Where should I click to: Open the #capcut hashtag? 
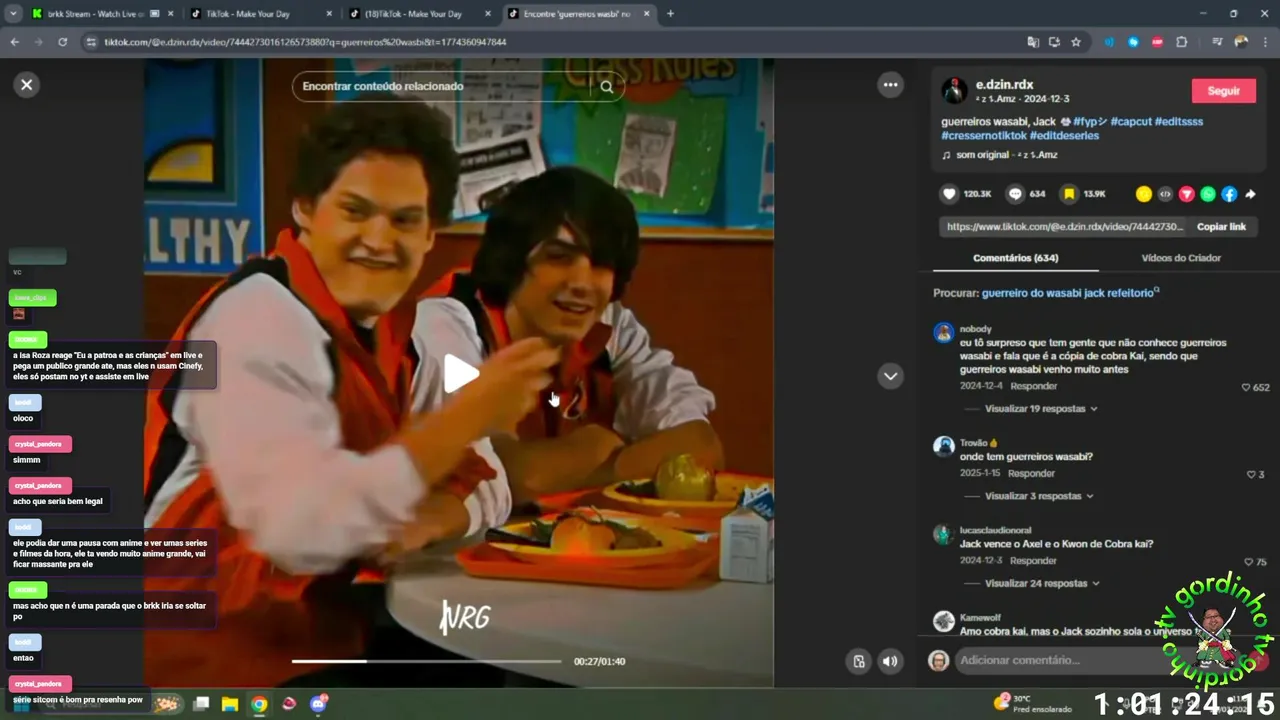click(x=1130, y=121)
